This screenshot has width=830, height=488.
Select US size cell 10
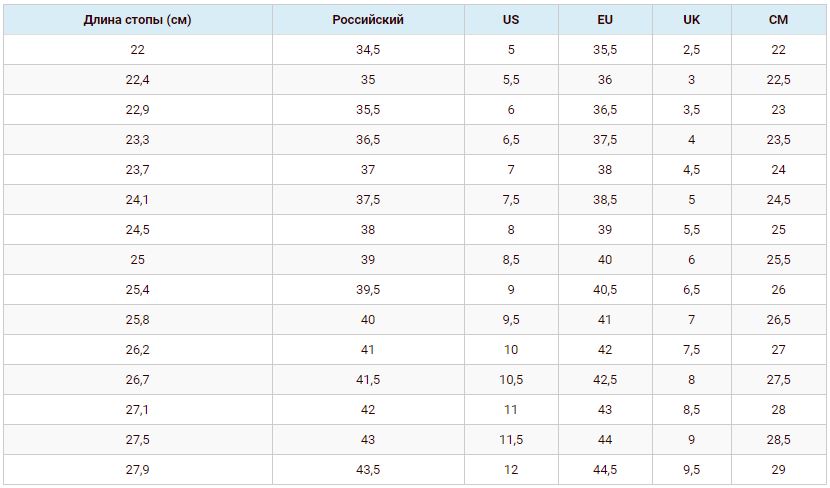click(511, 350)
